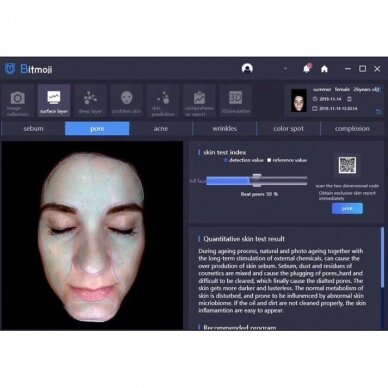Toggle the reference value legend marker
Viewport: 388px width, 388px height.
click(x=269, y=160)
